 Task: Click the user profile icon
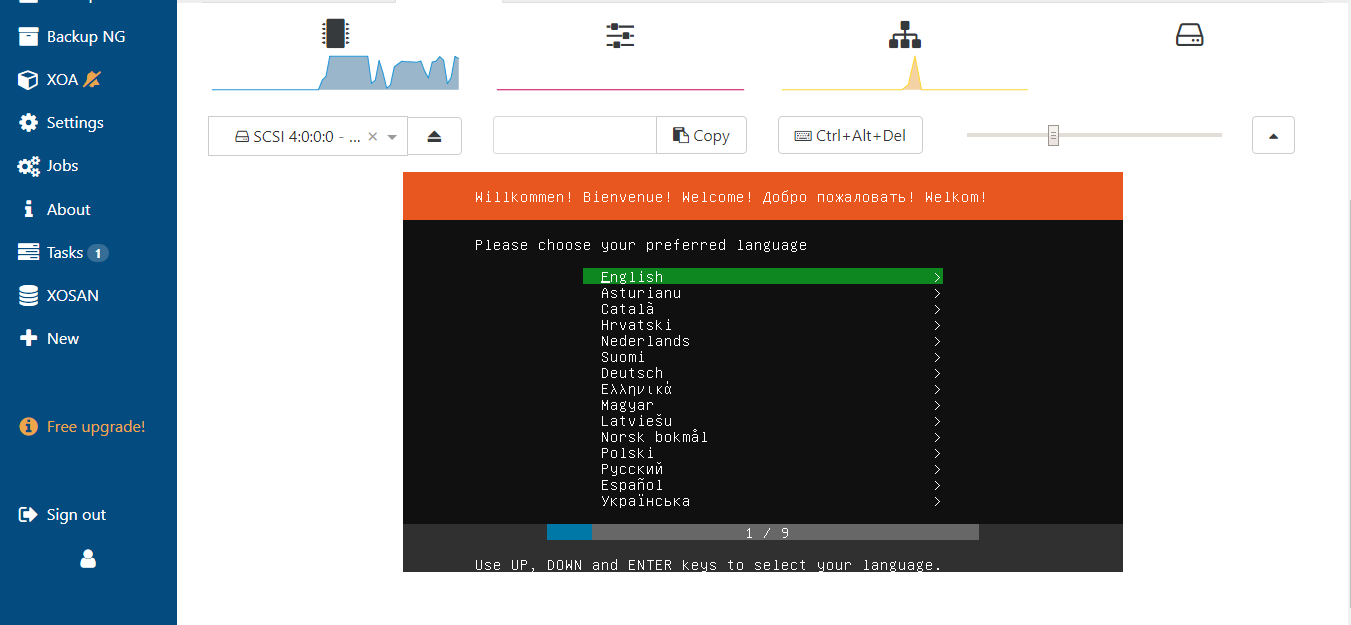coord(88,558)
